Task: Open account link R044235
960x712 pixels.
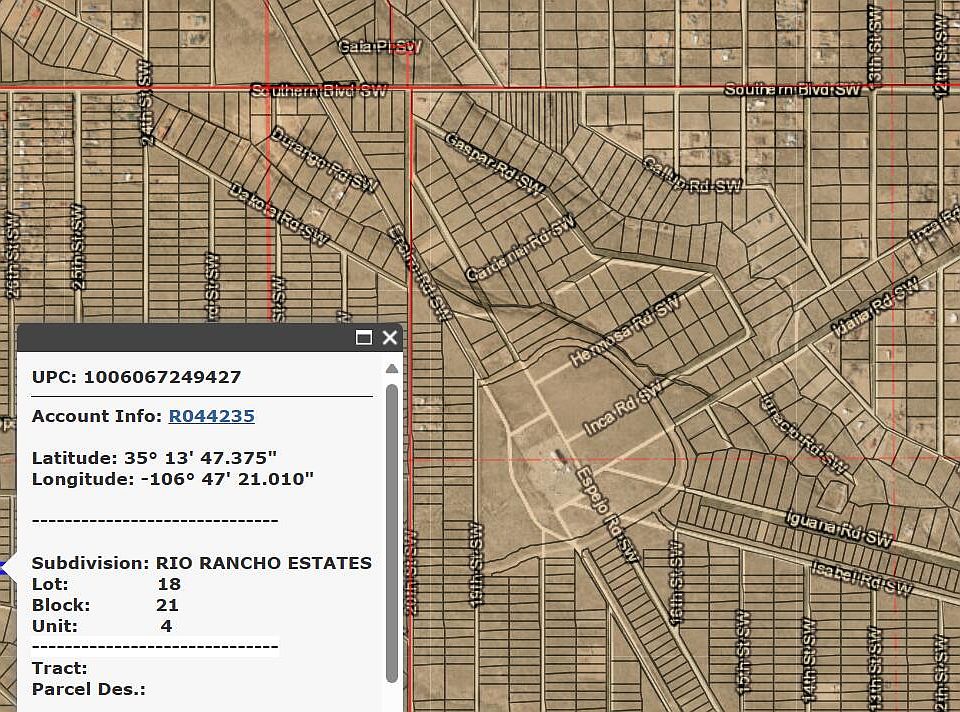Action: coord(211,416)
